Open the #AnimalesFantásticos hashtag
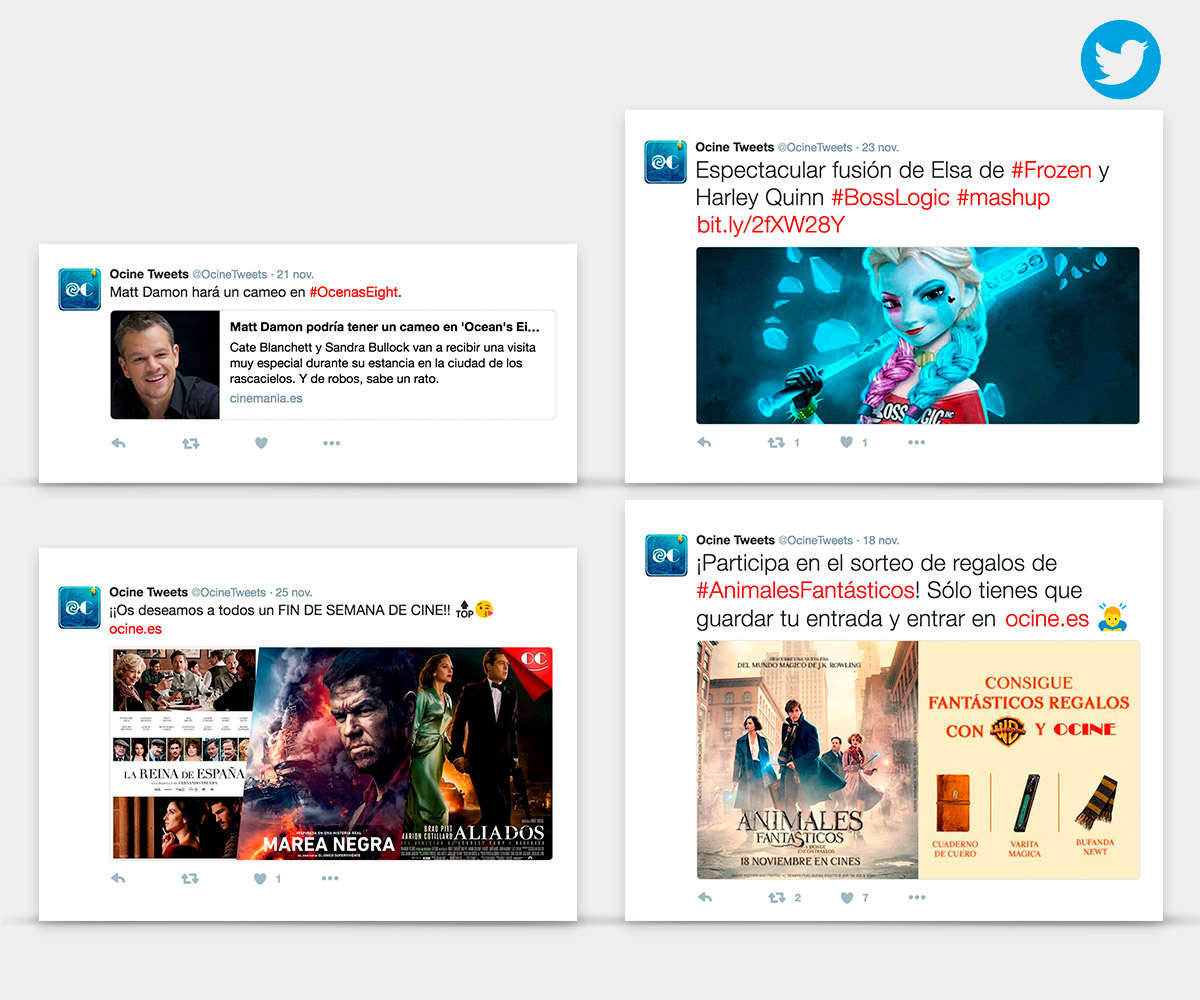The width and height of the screenshot is (1200, 1000). coord(805,591)
